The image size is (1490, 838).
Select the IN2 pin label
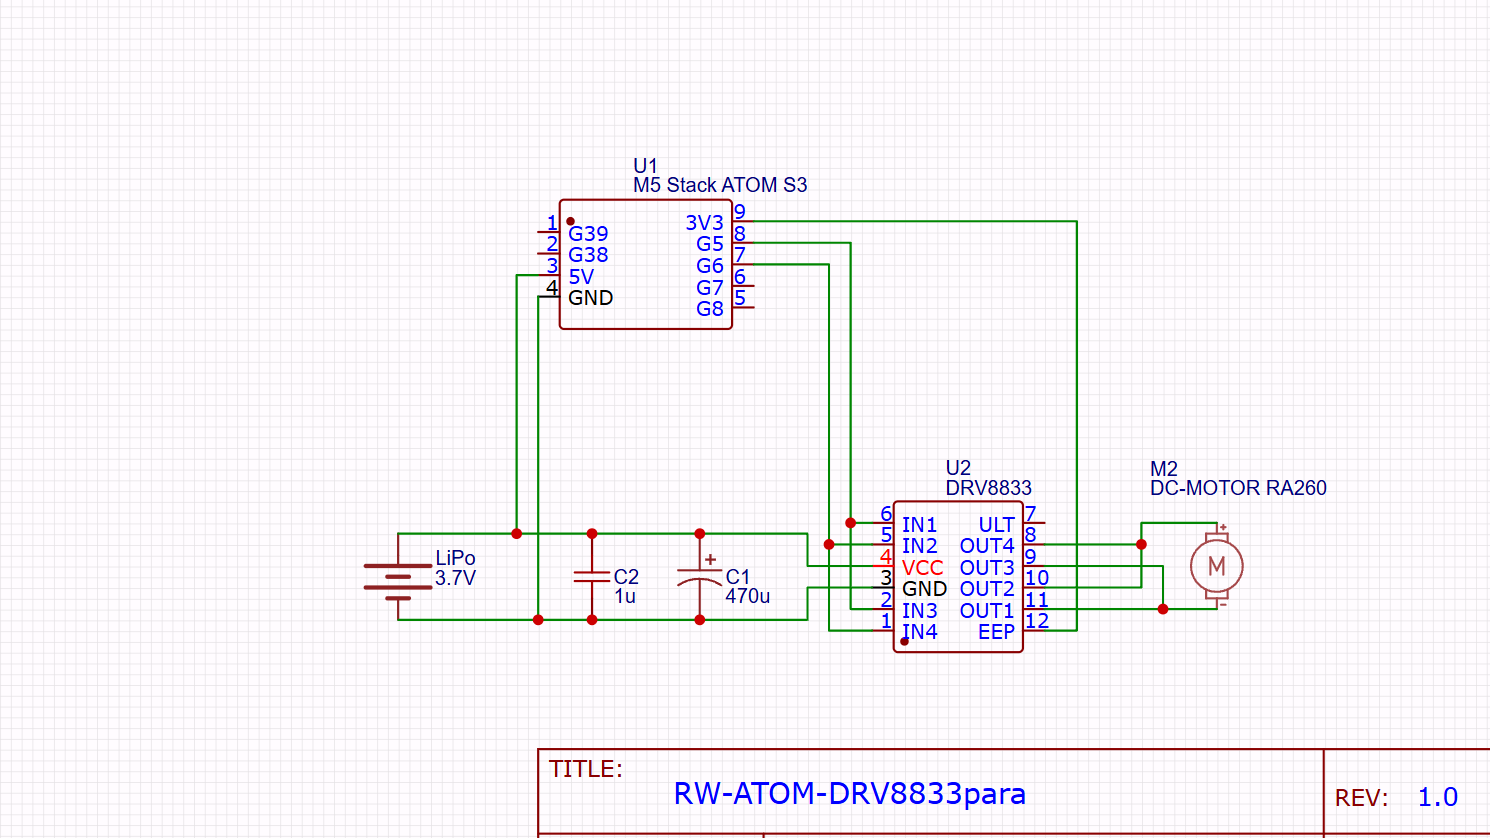click(x=919, y=546)
